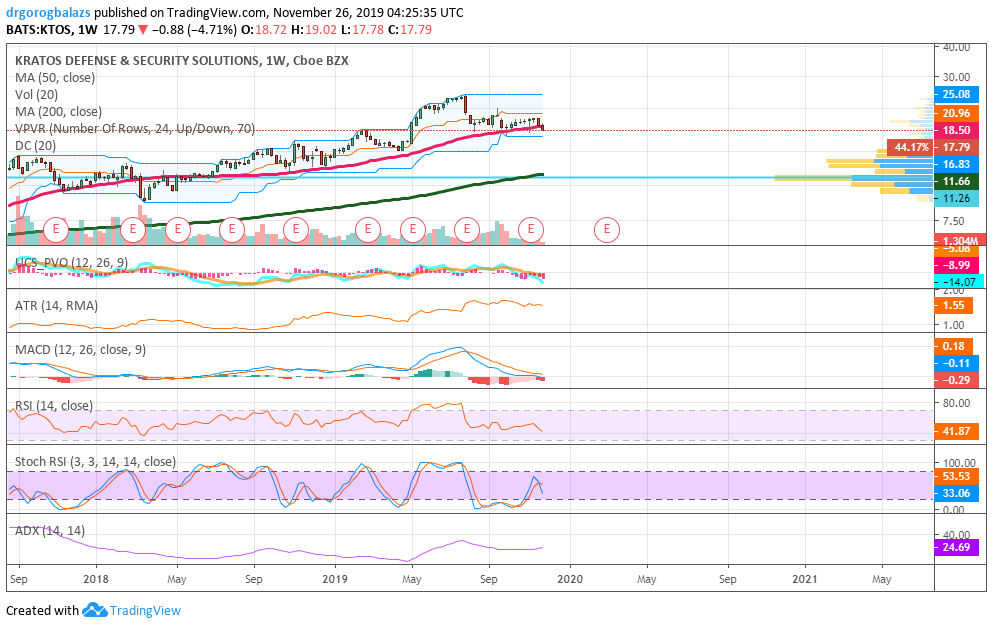Click the -14.07 cyan PVO value label
The width and height of the screenshot is (993, 628).
coord(959,282)
